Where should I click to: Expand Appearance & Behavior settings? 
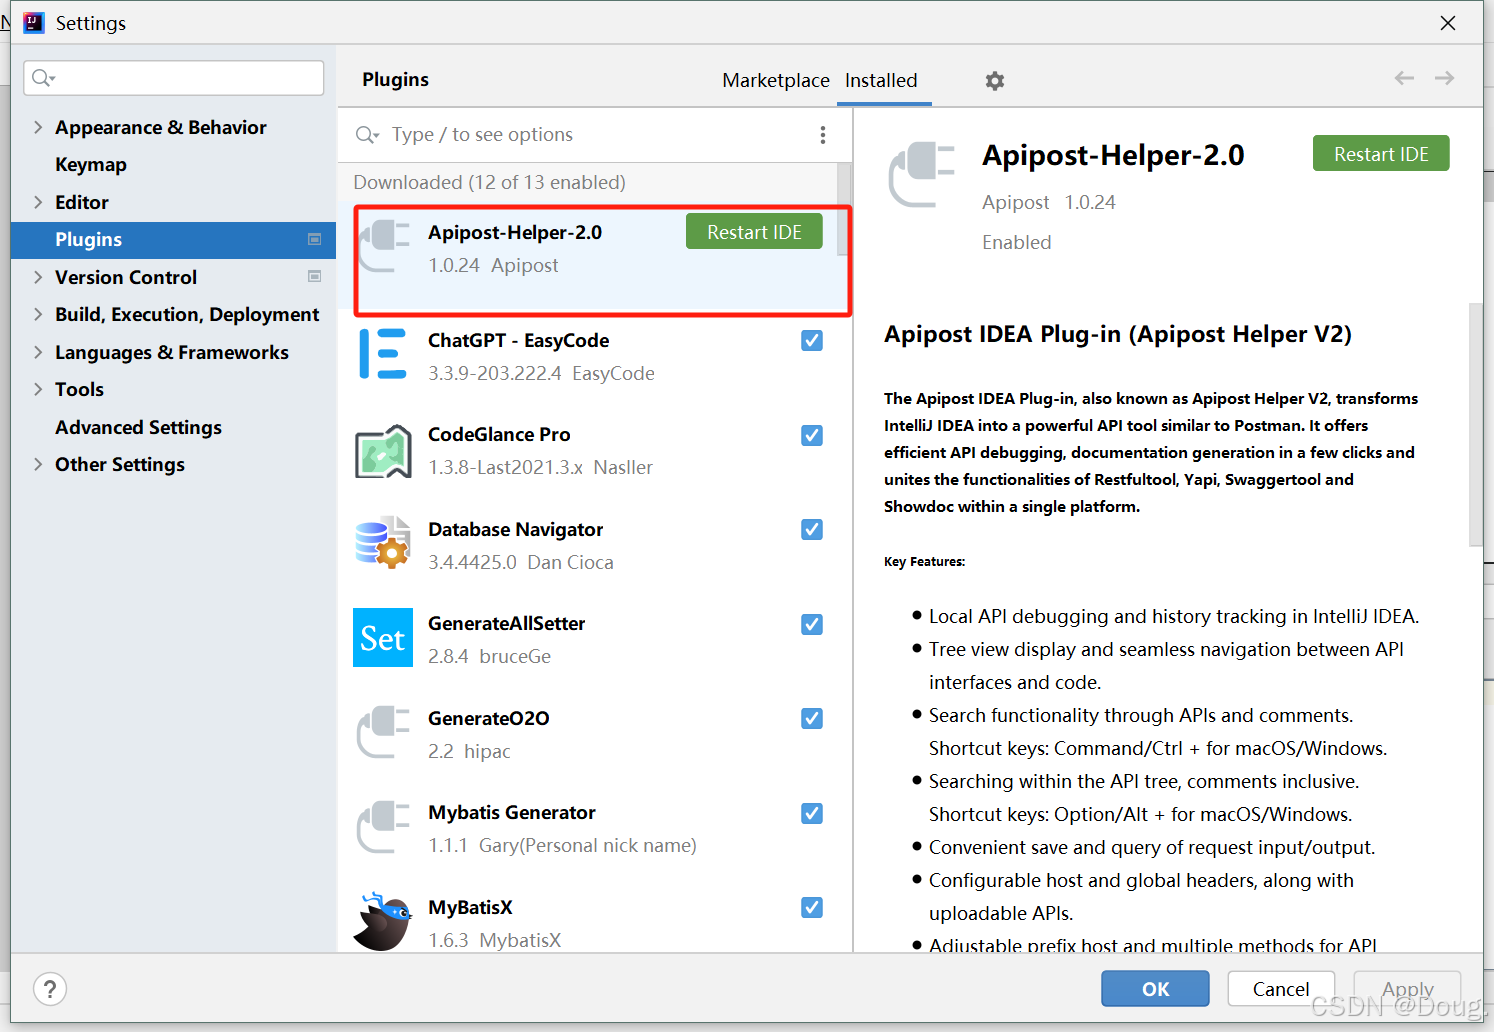click(x=38, y=127)
